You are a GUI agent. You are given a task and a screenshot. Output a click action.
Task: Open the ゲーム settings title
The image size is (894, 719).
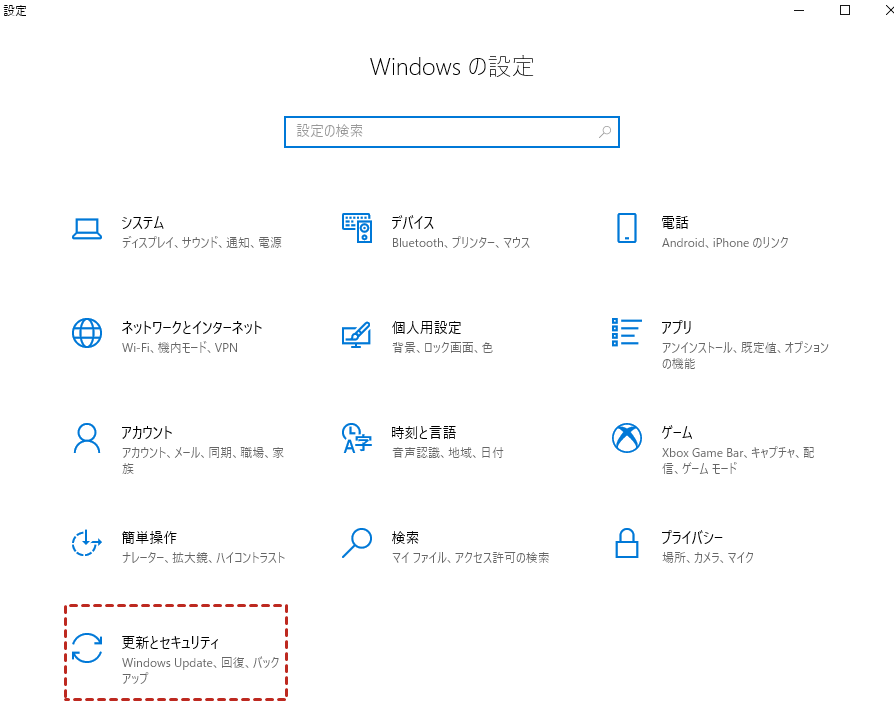pos(677,432)
